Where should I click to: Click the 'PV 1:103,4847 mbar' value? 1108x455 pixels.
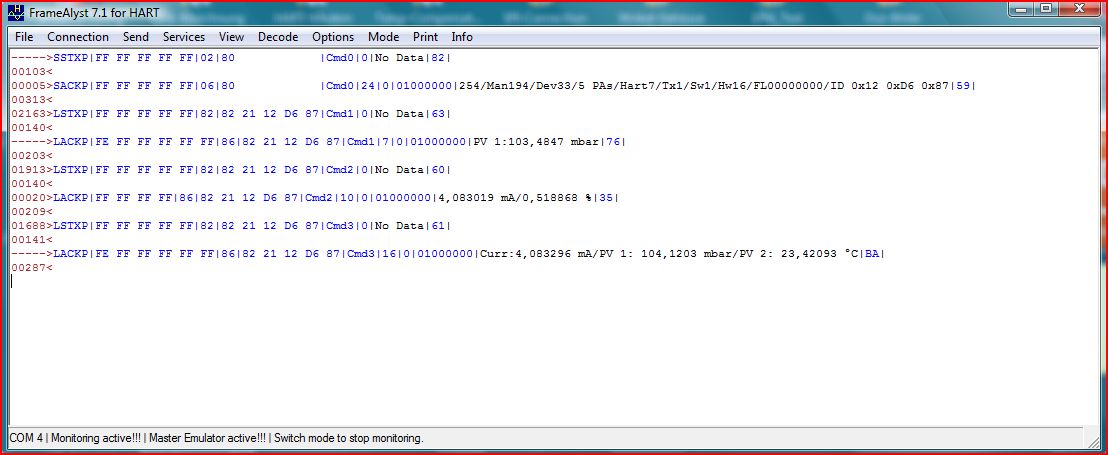(536, 142)
